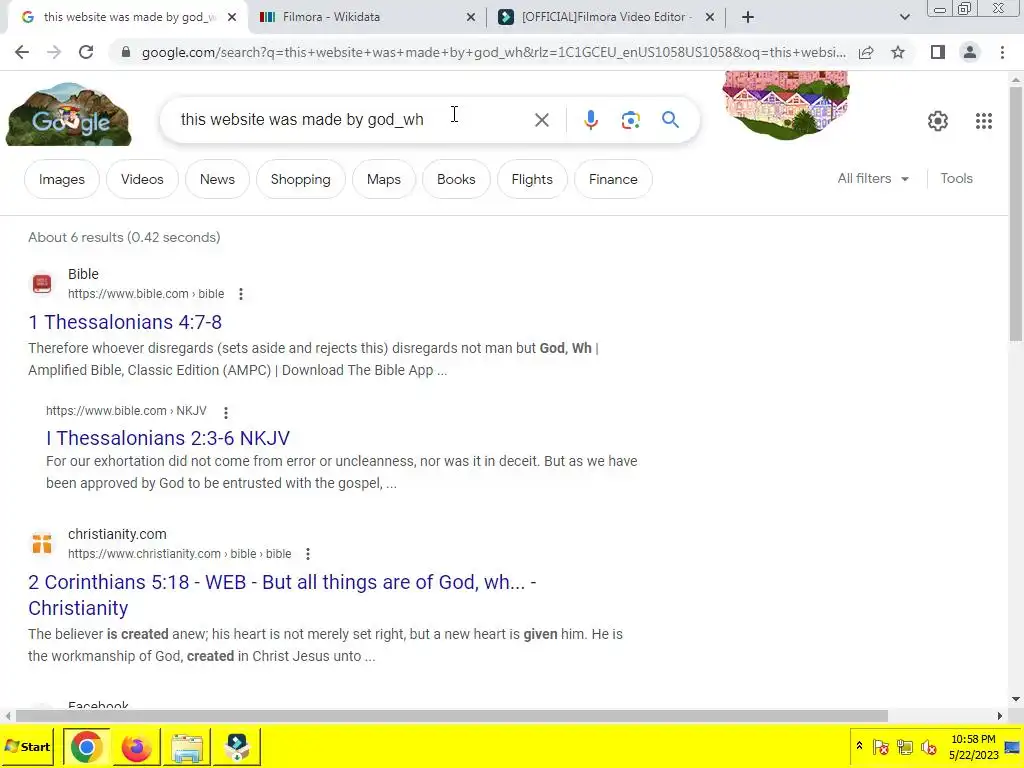Filter results by Finance
This screenshot has width=1024, height=768.
(613, 179)
